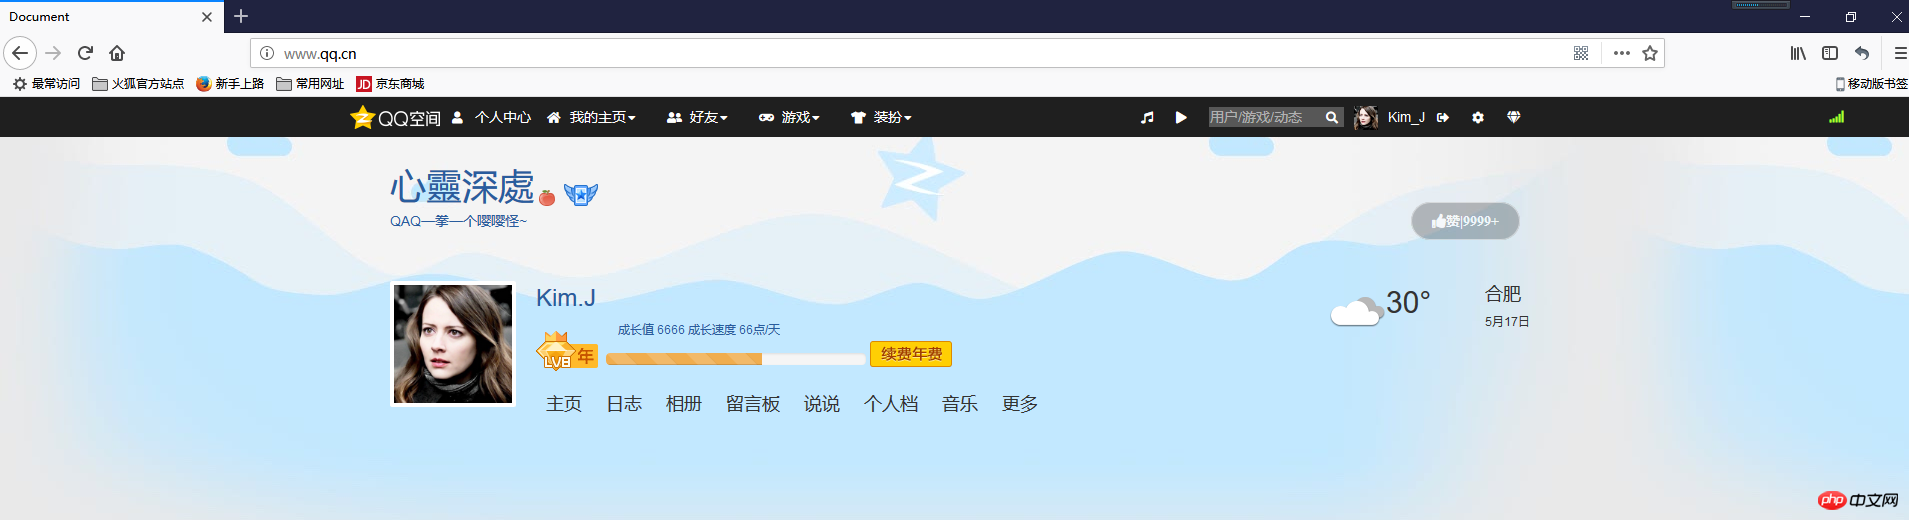The height and width of the screenshot is (520, 1909).
Task: Open the Firefox hamburger menu
Action: (x=1900, y=53)
